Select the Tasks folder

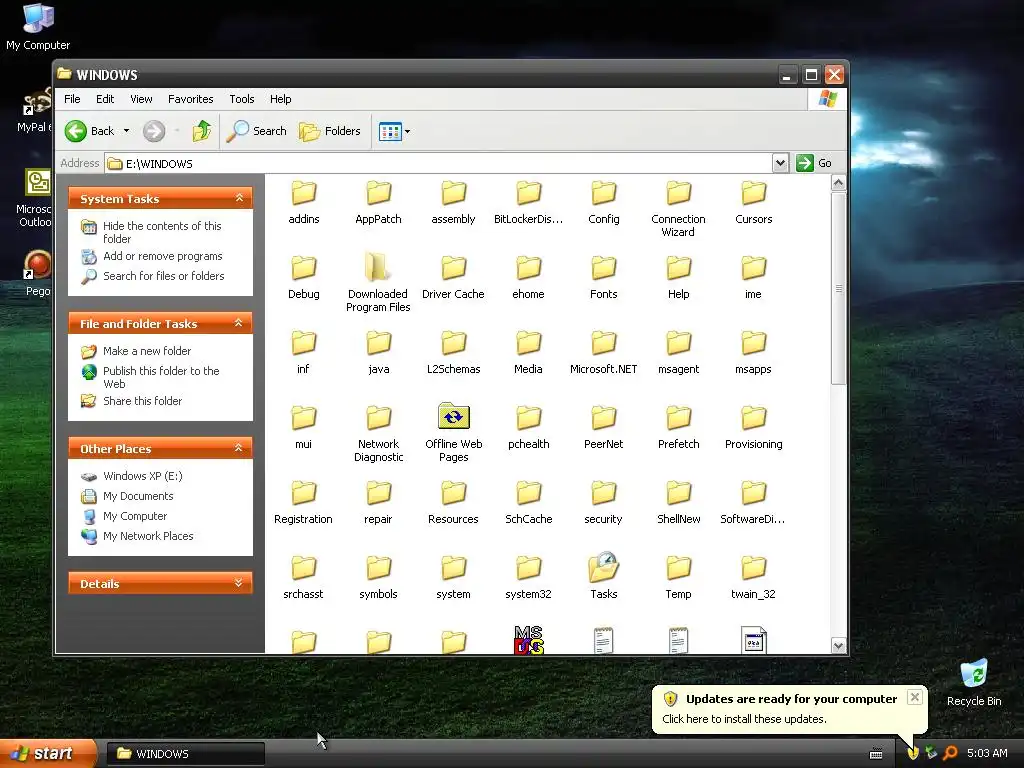pyautogui.click(x=603, y=577)
